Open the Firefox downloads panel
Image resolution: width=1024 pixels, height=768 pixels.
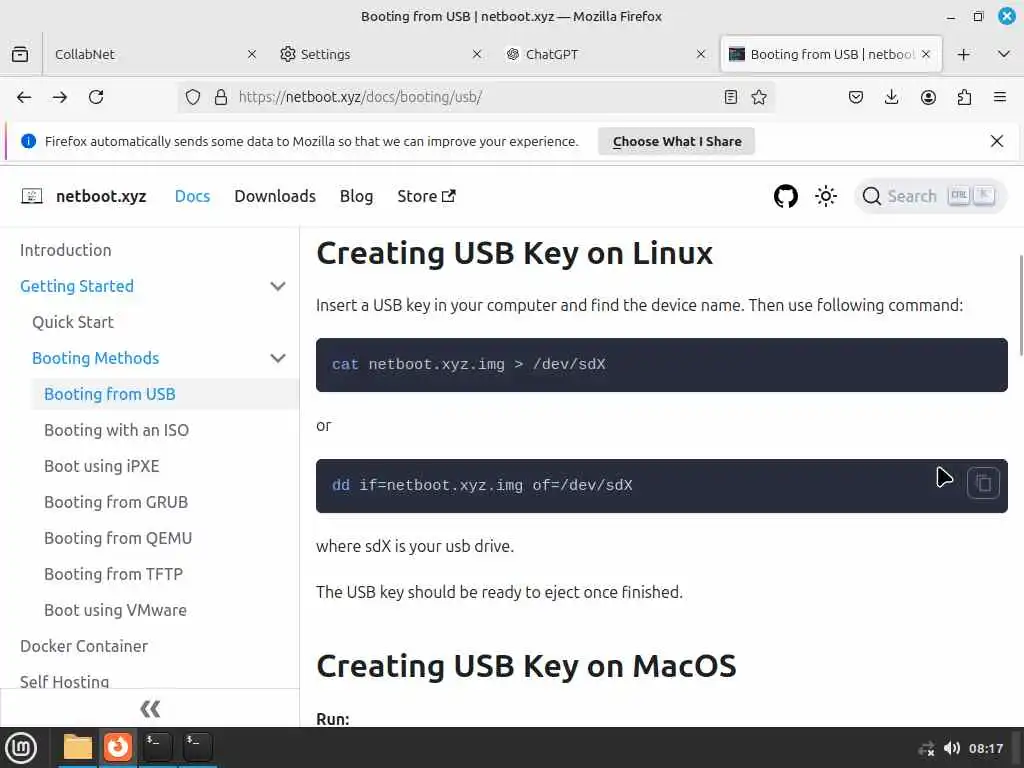[892, 97]
